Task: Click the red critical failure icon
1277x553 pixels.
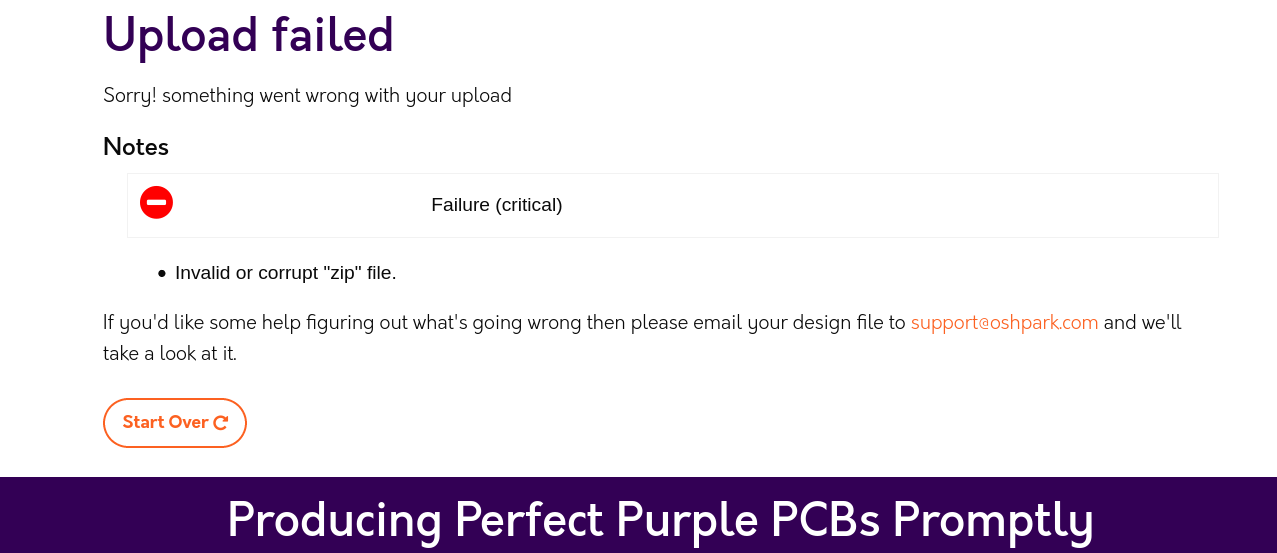Action: pos(156,203)
